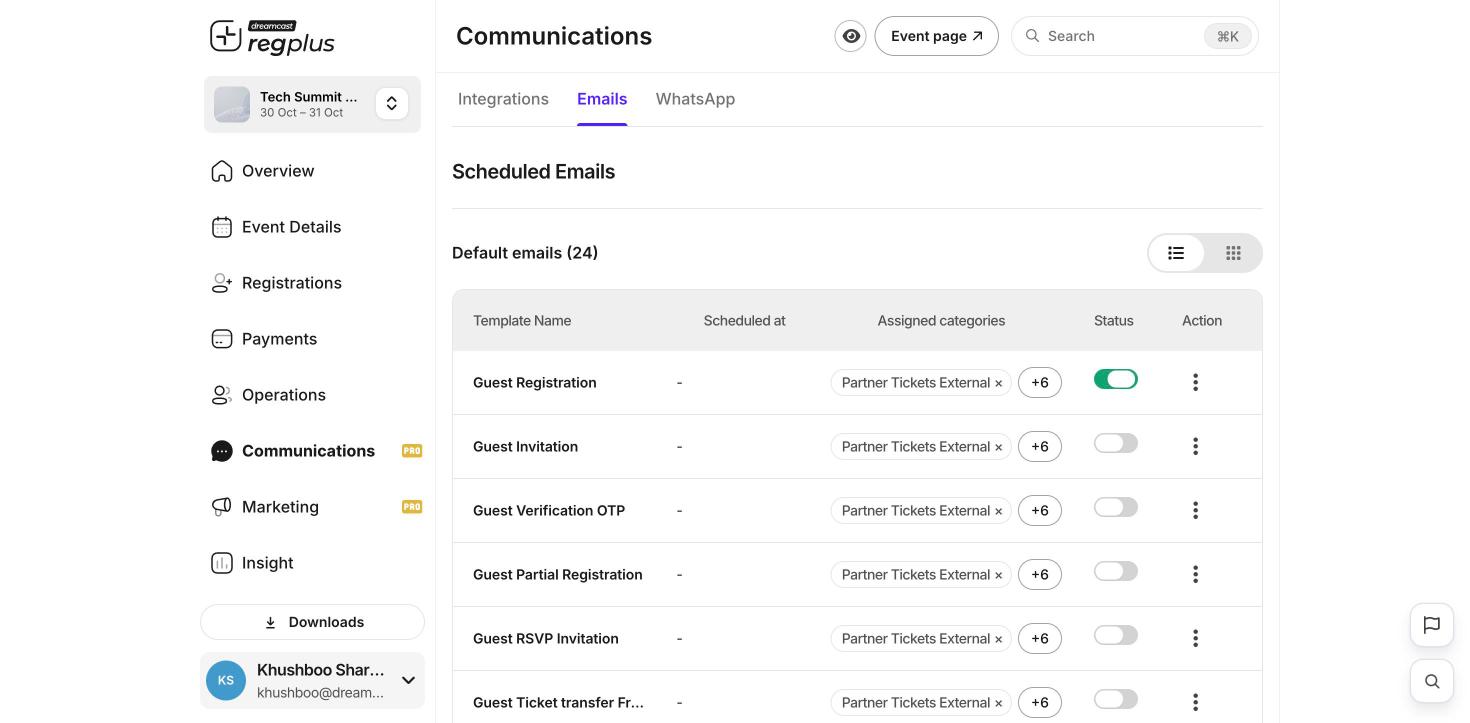Remove Partner Tickets External from Guest RSVP Invitation

(998, 639)
